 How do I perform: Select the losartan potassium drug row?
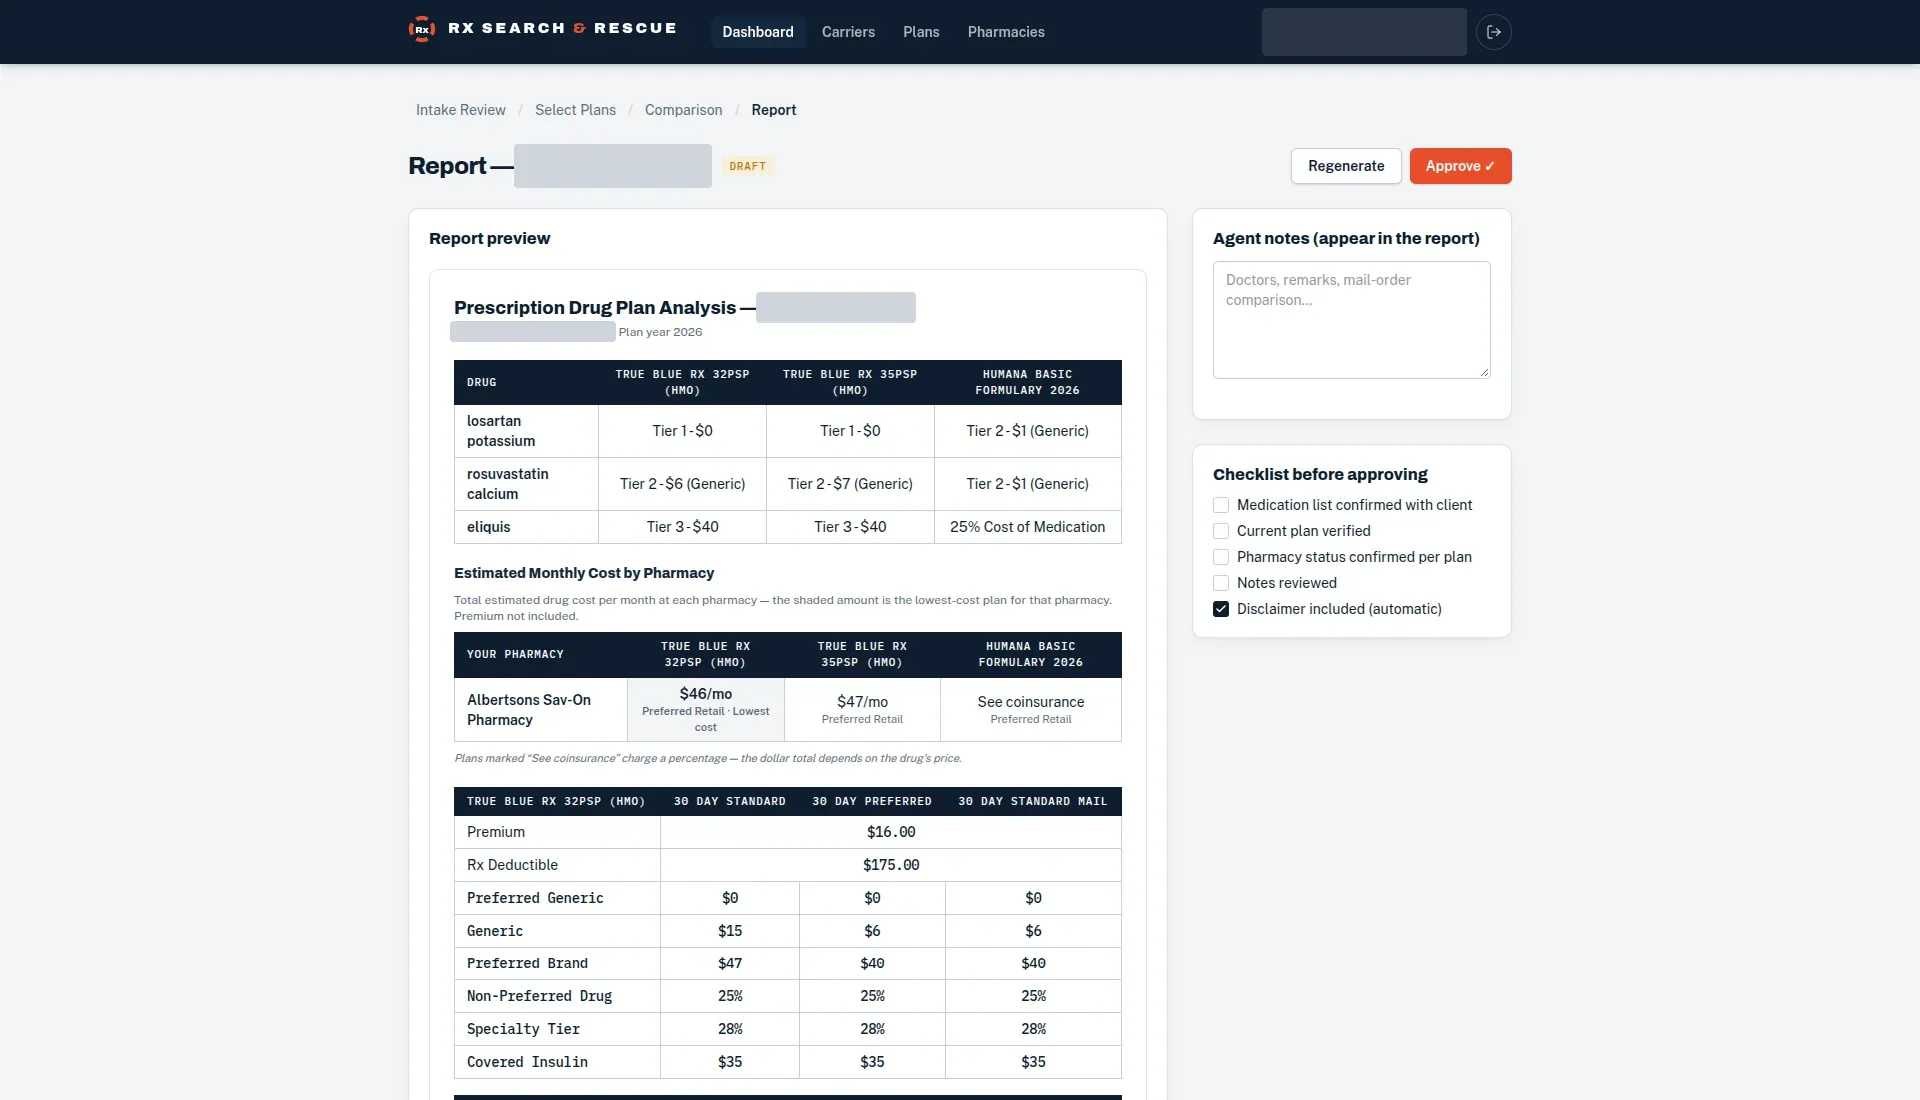pos(788,431)
